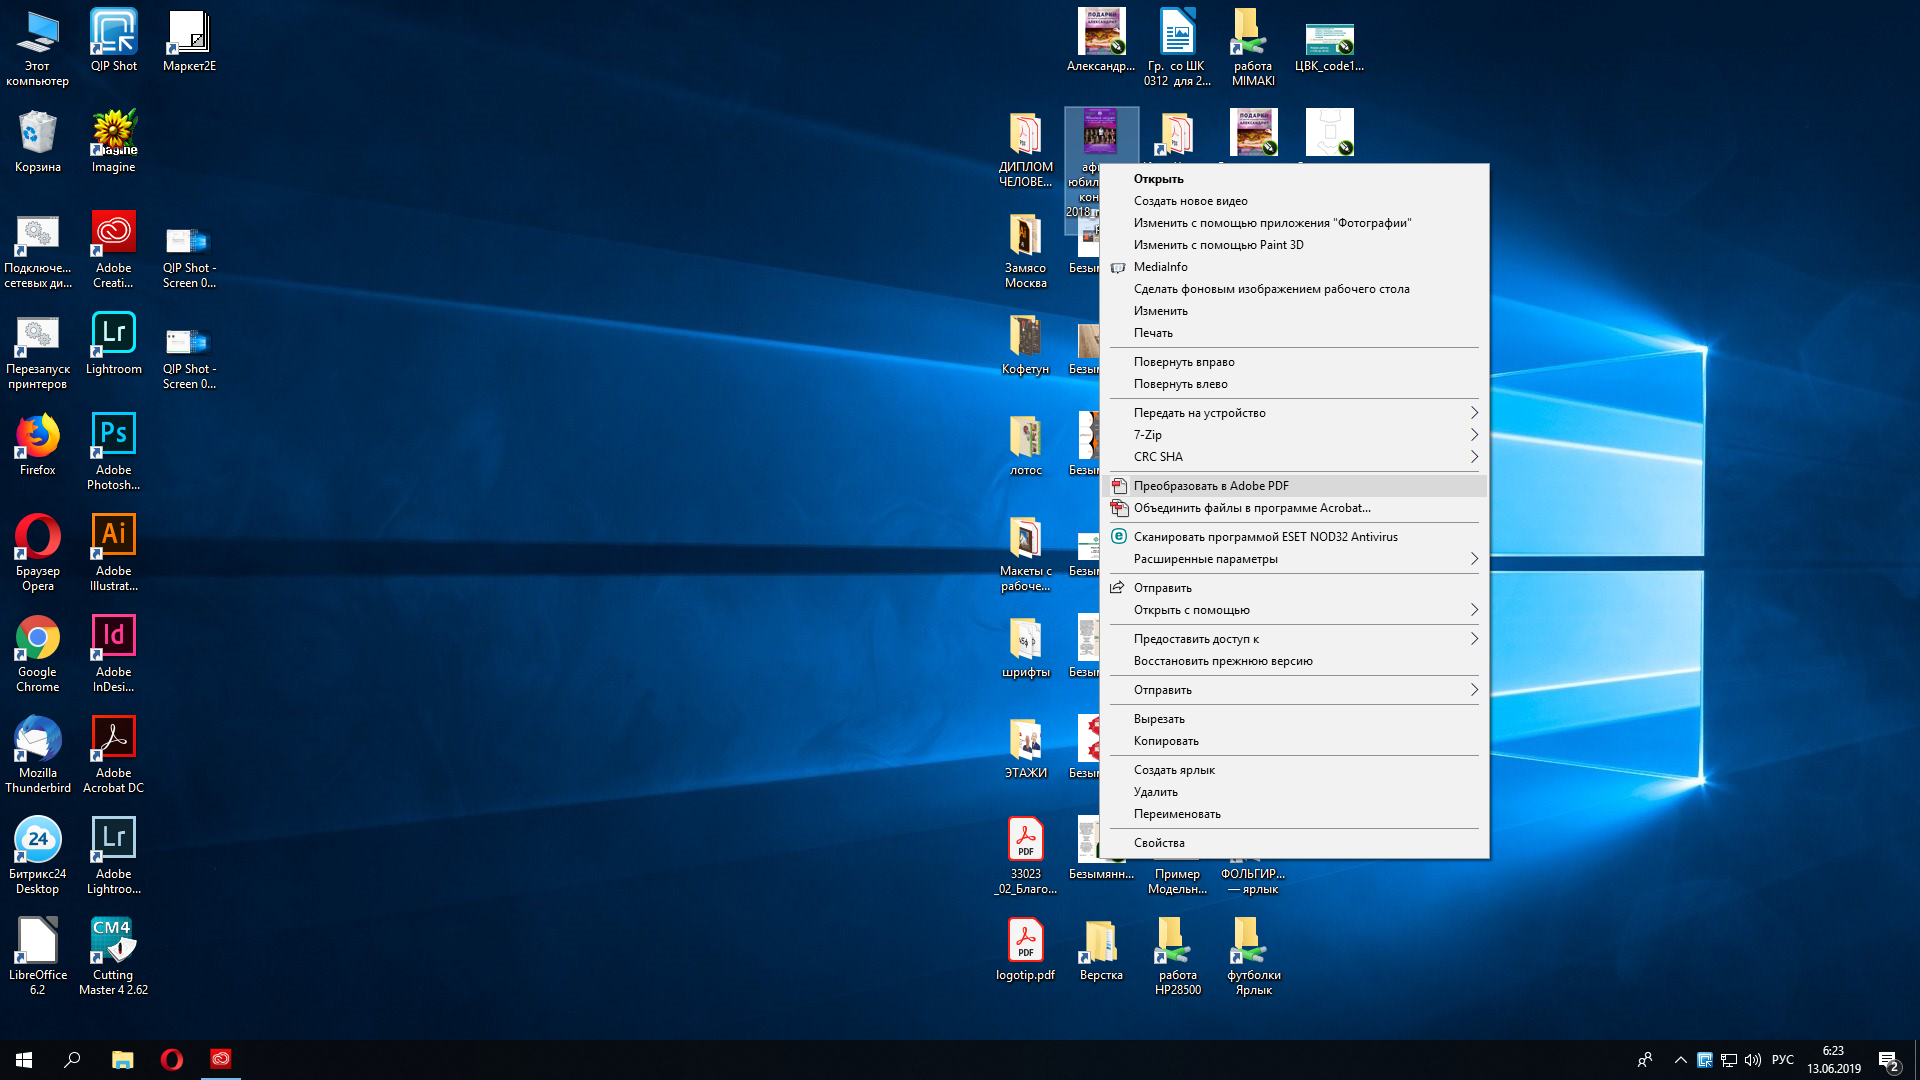Viewport: 1920px width, 1080px height.
Task: Switch the РУС input language indicator
Action: (x=1783, y=1060)
